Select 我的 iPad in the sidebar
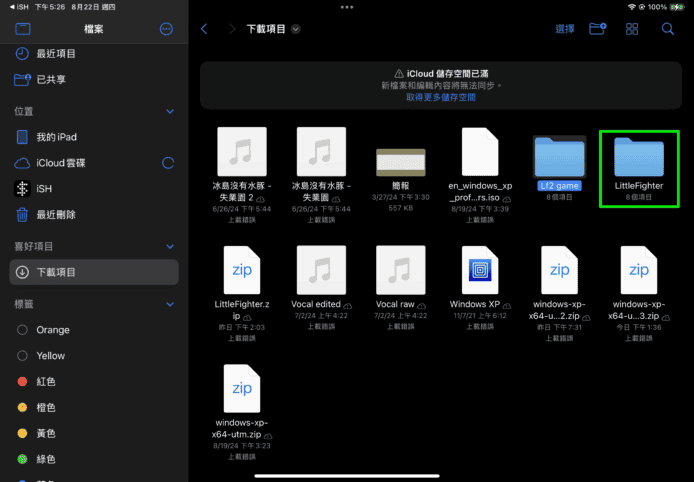Viewport: 694px width, 482px height. click(57, 136)
